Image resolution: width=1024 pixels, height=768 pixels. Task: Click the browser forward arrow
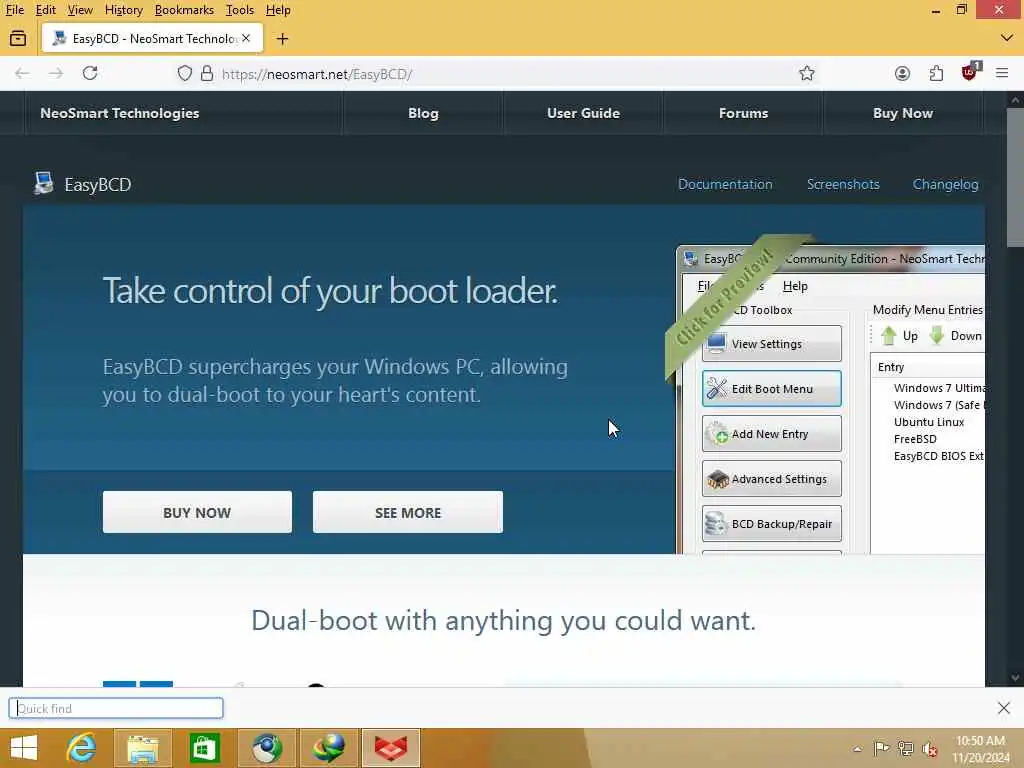[x=56, y=74]
